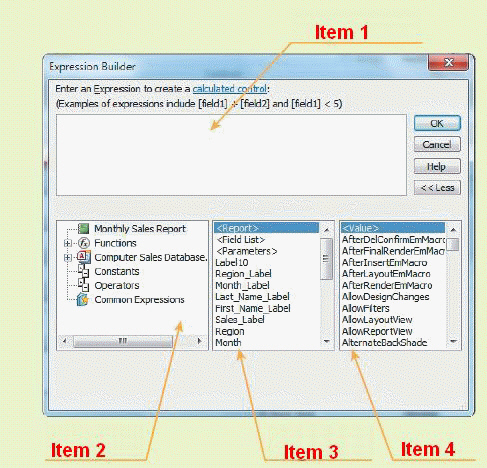Select the Region field entry
The image size is (487, 468).
(x=266, y=332)
